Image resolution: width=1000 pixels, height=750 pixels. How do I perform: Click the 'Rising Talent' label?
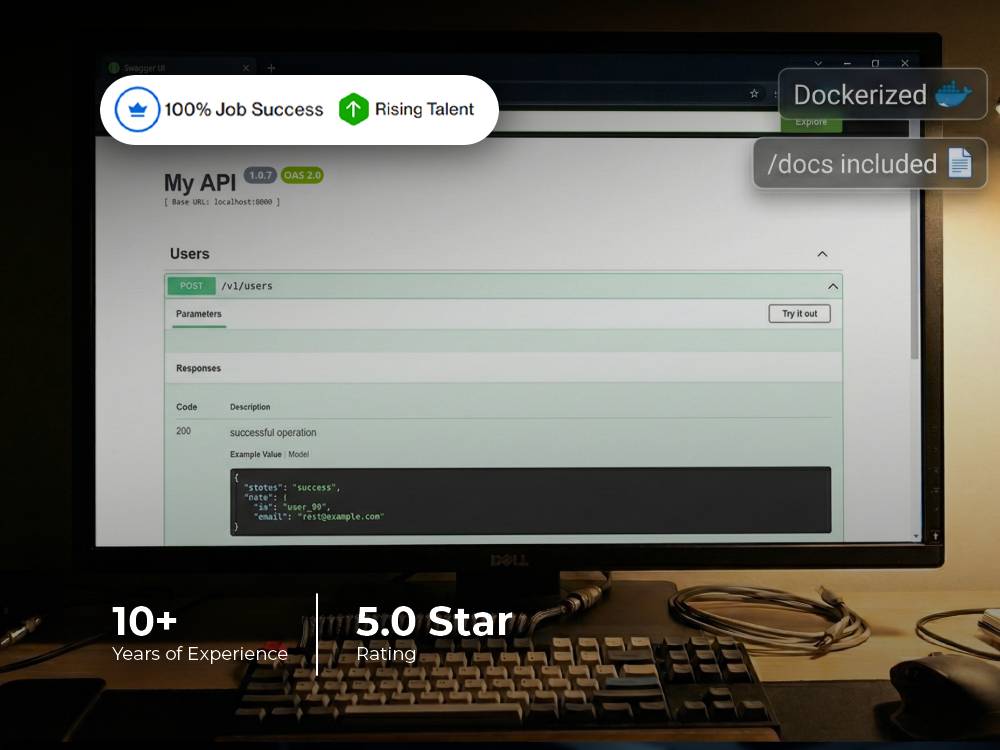(x=424, y=109)
